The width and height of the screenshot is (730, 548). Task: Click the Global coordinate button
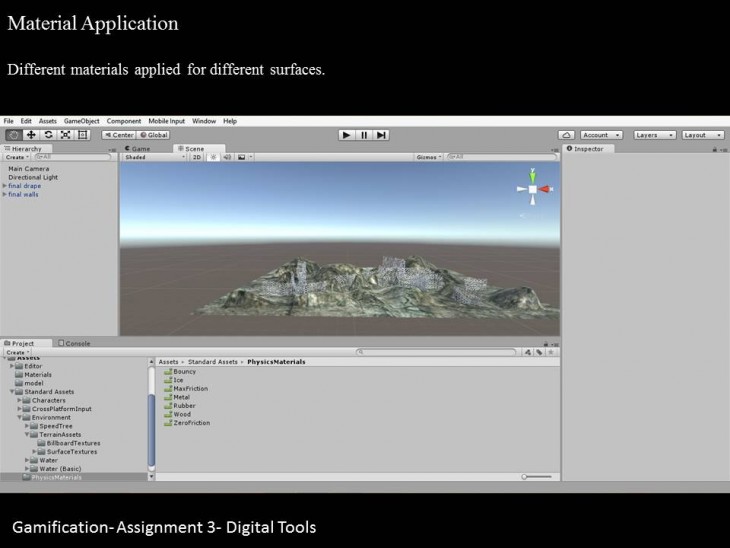pos(154,134)
